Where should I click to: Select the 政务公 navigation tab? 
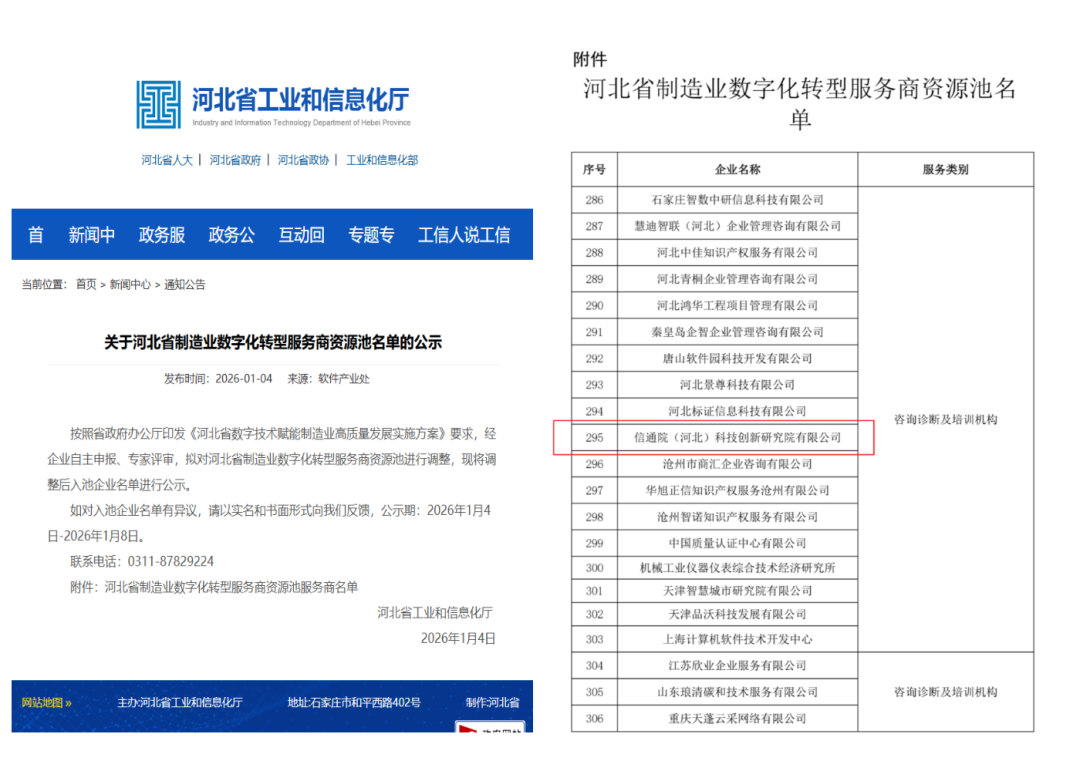pyautogui.click(x=232, y=235)
